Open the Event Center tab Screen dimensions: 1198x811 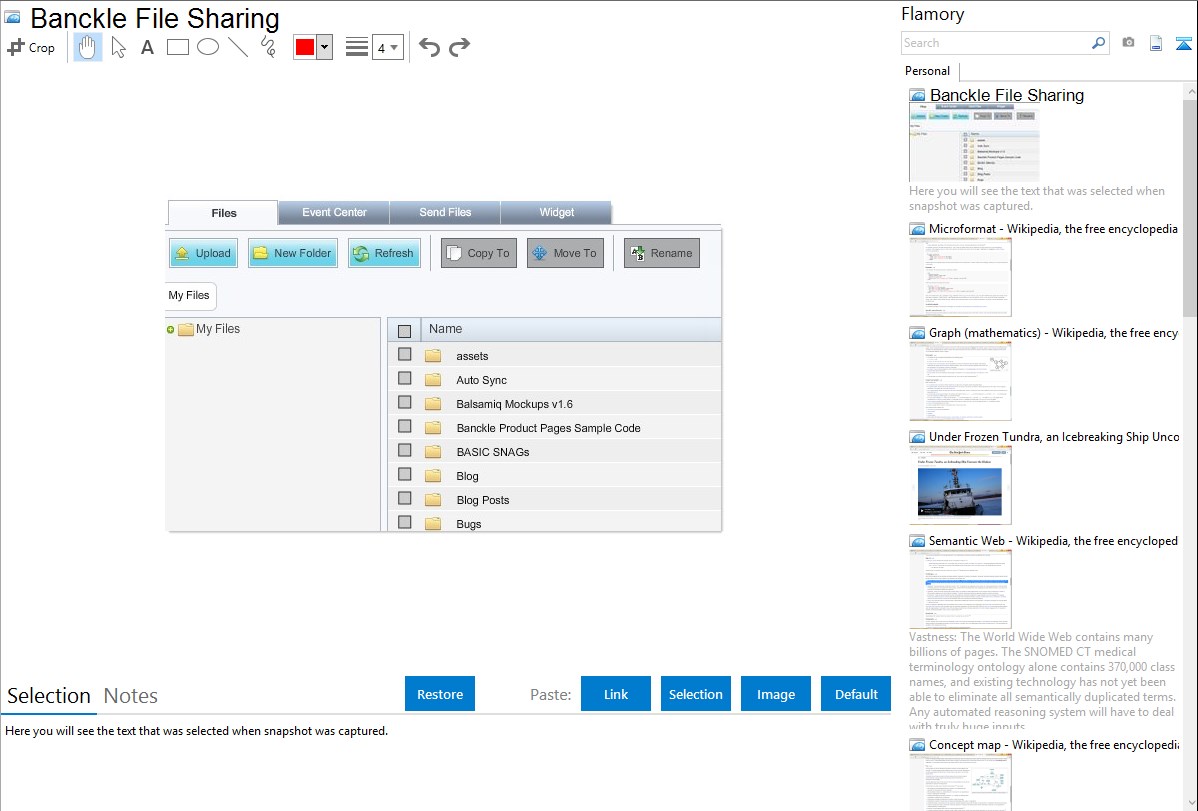[334, 212]
